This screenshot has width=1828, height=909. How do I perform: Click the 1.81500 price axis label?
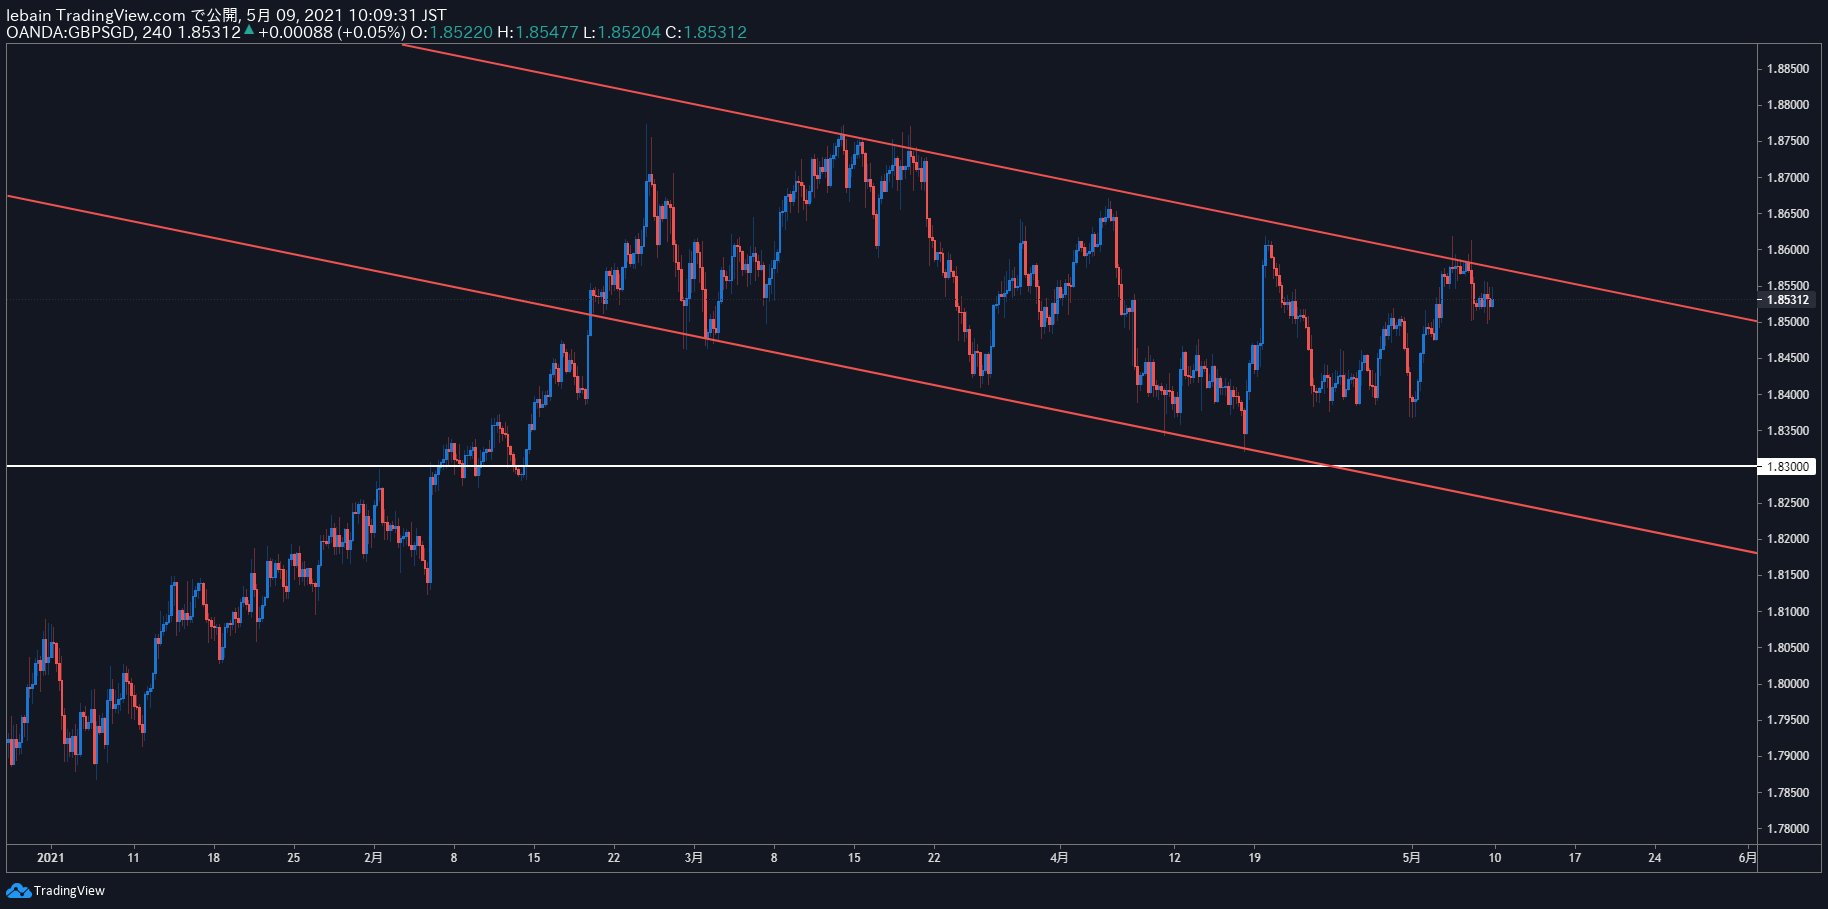click(x=1787, y=575)
